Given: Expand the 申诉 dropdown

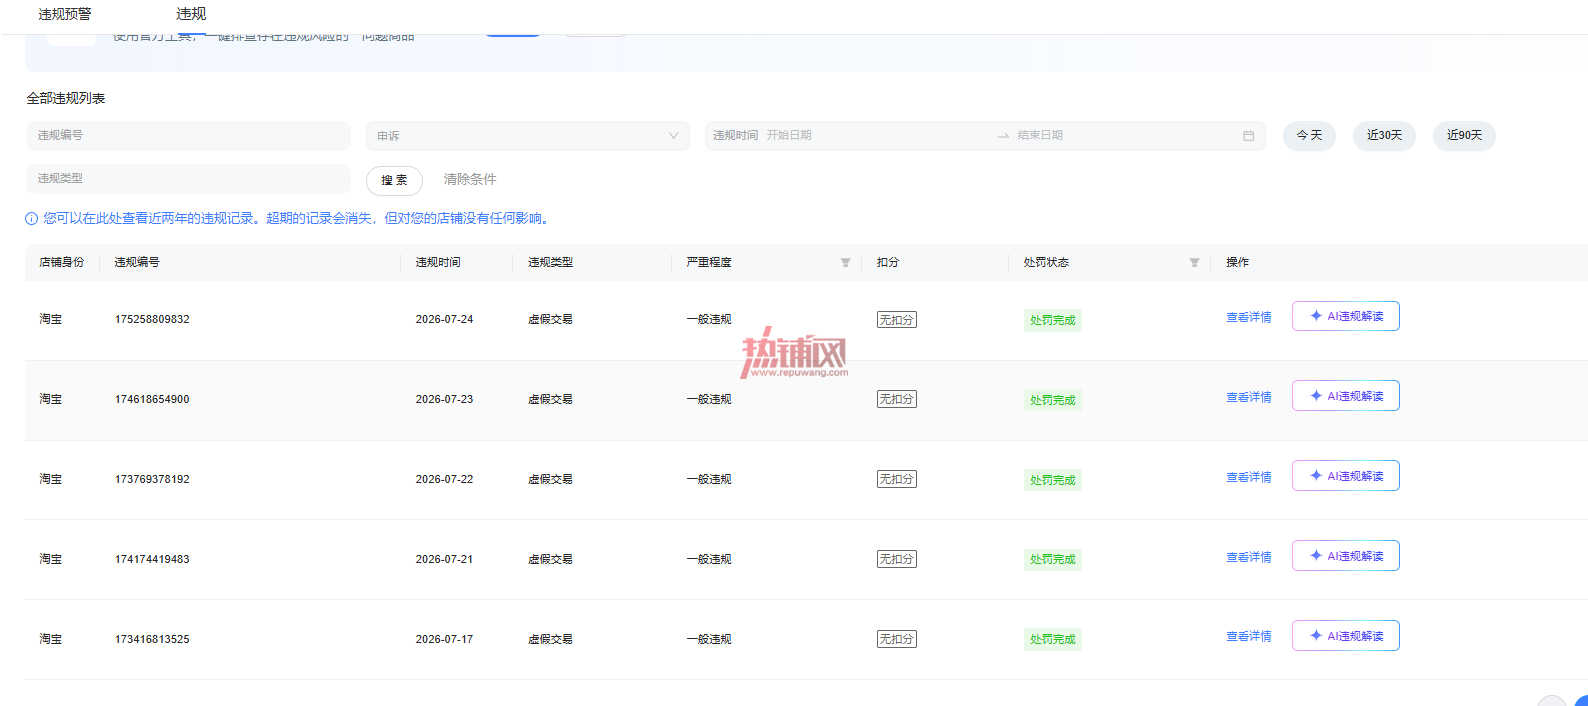Looking at the screenshot, I should tap(528, 136).
